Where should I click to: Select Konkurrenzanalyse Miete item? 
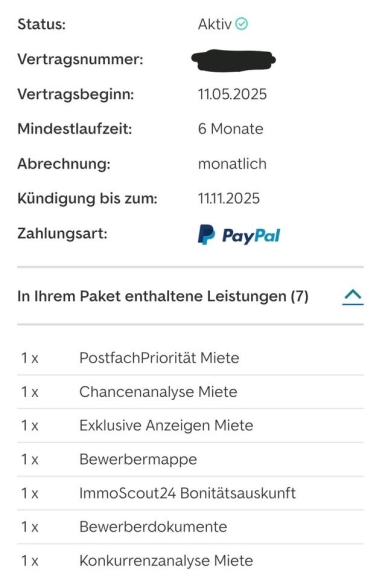[x=190, y=561]
